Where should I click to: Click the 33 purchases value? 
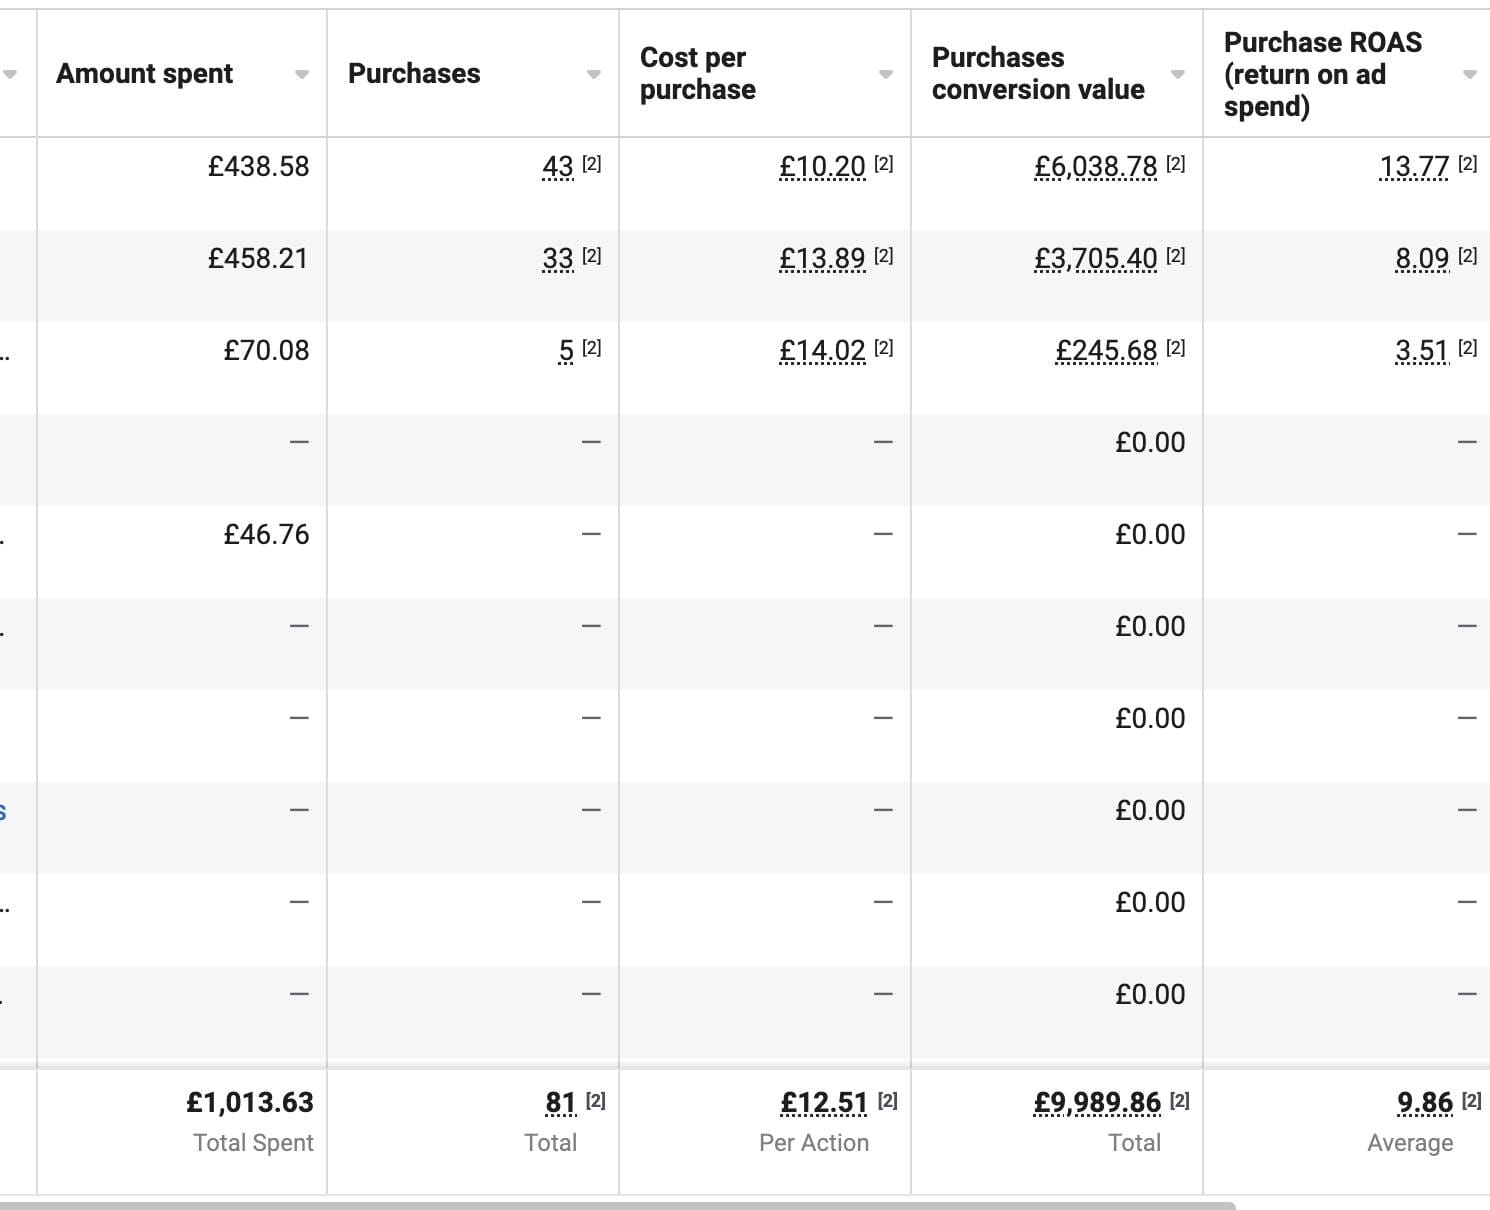pyautogui.click(x=557, y=259)
